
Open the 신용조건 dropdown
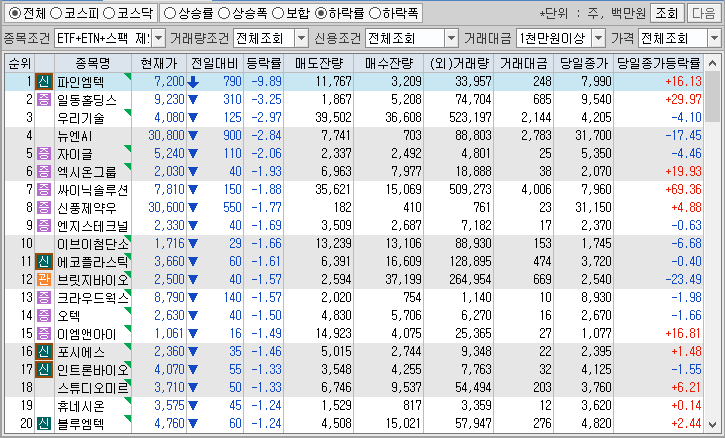click(x=451, y=38)
